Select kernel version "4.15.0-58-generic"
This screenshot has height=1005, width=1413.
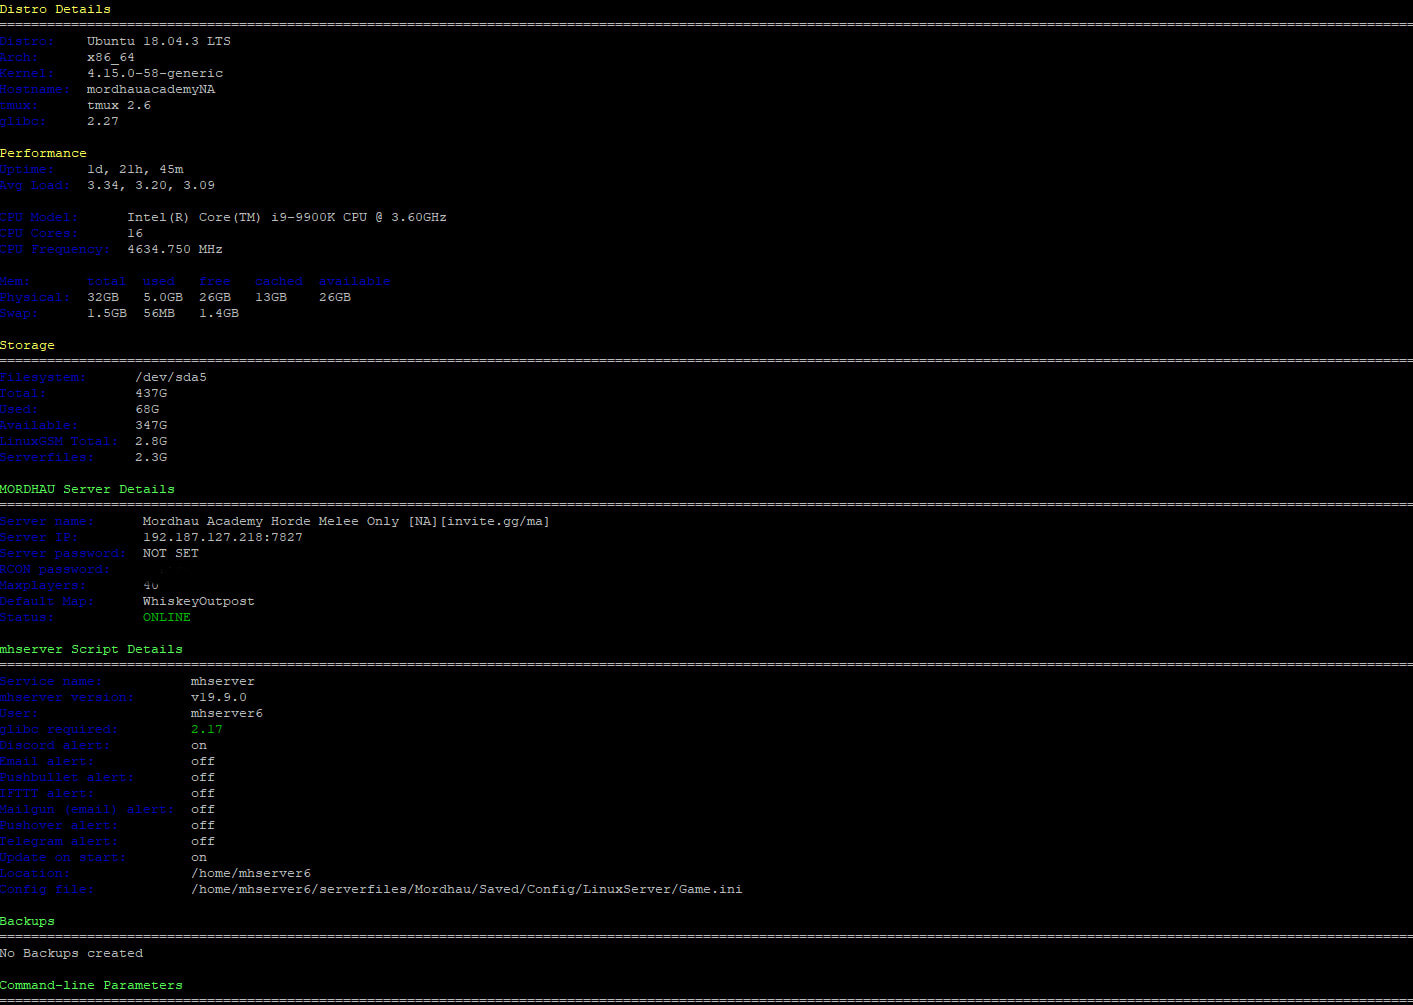pos(155,73)
